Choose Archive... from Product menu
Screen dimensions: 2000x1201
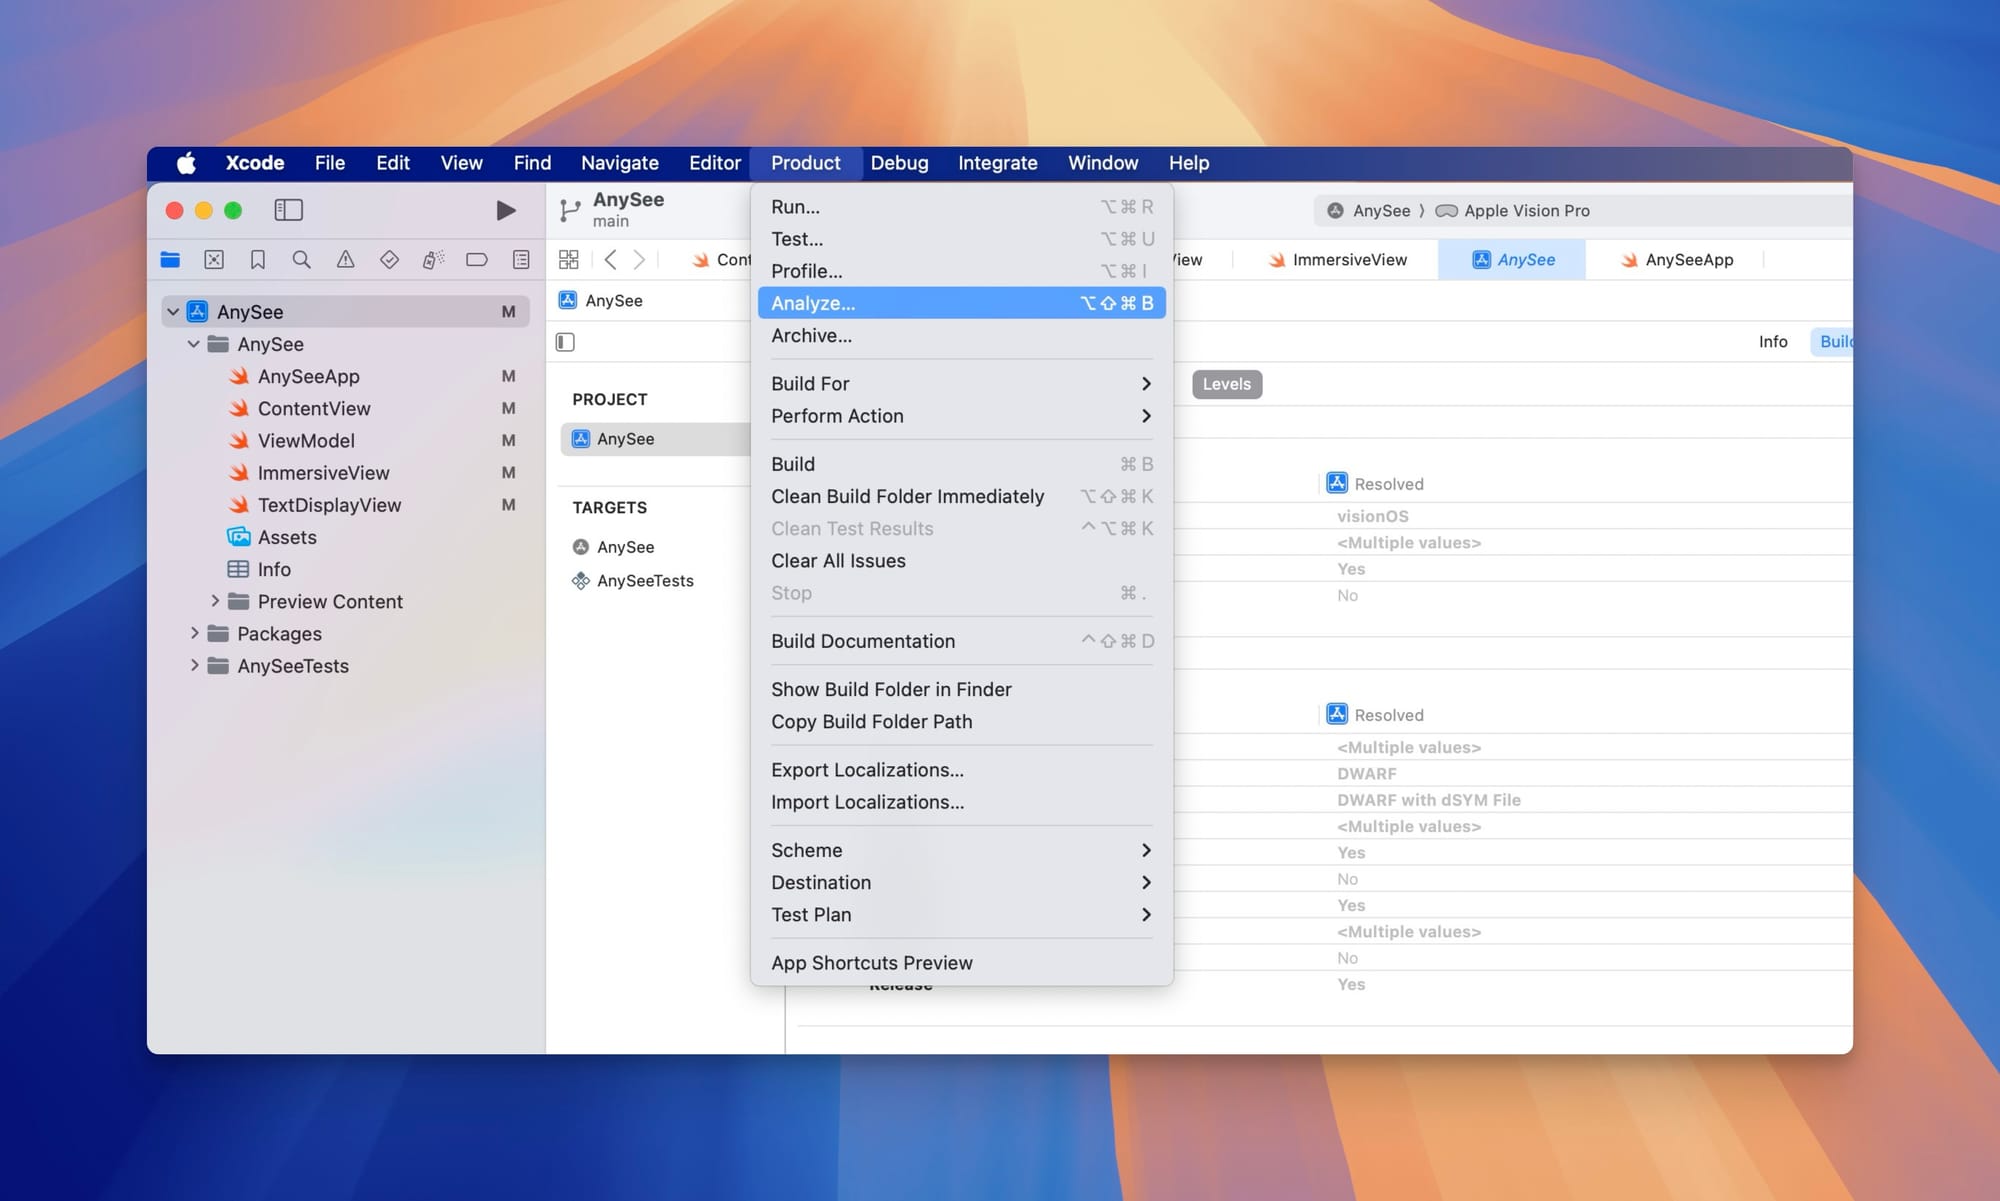point(811,336)
